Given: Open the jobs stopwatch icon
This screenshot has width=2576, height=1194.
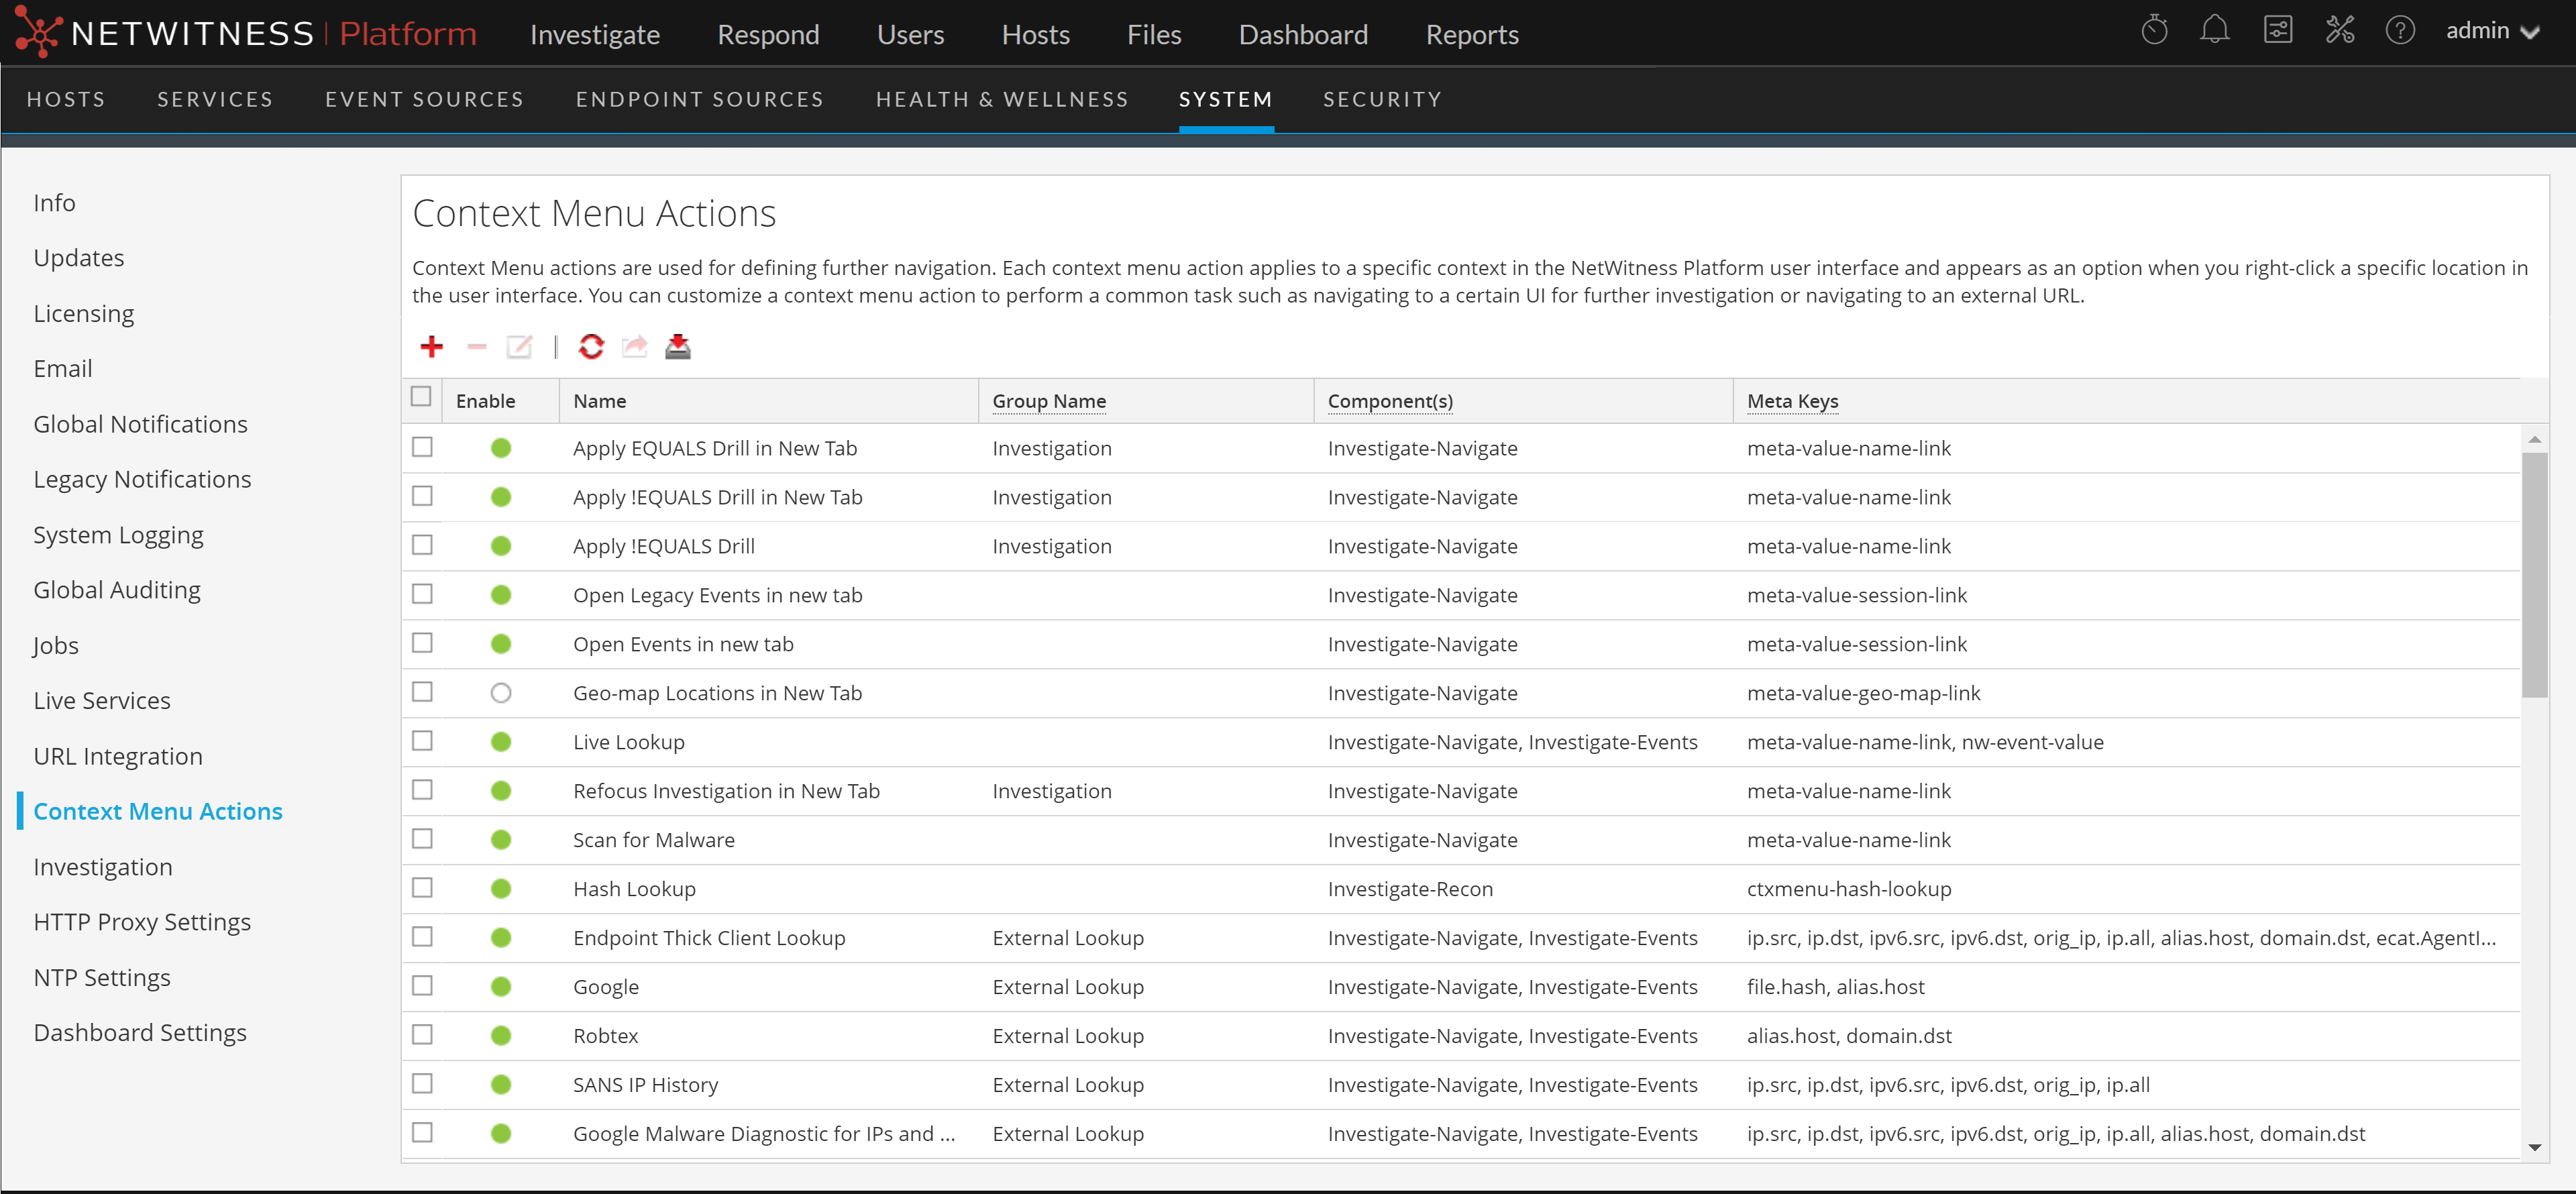Looking at the screenshot, I should pos(2154,30).
